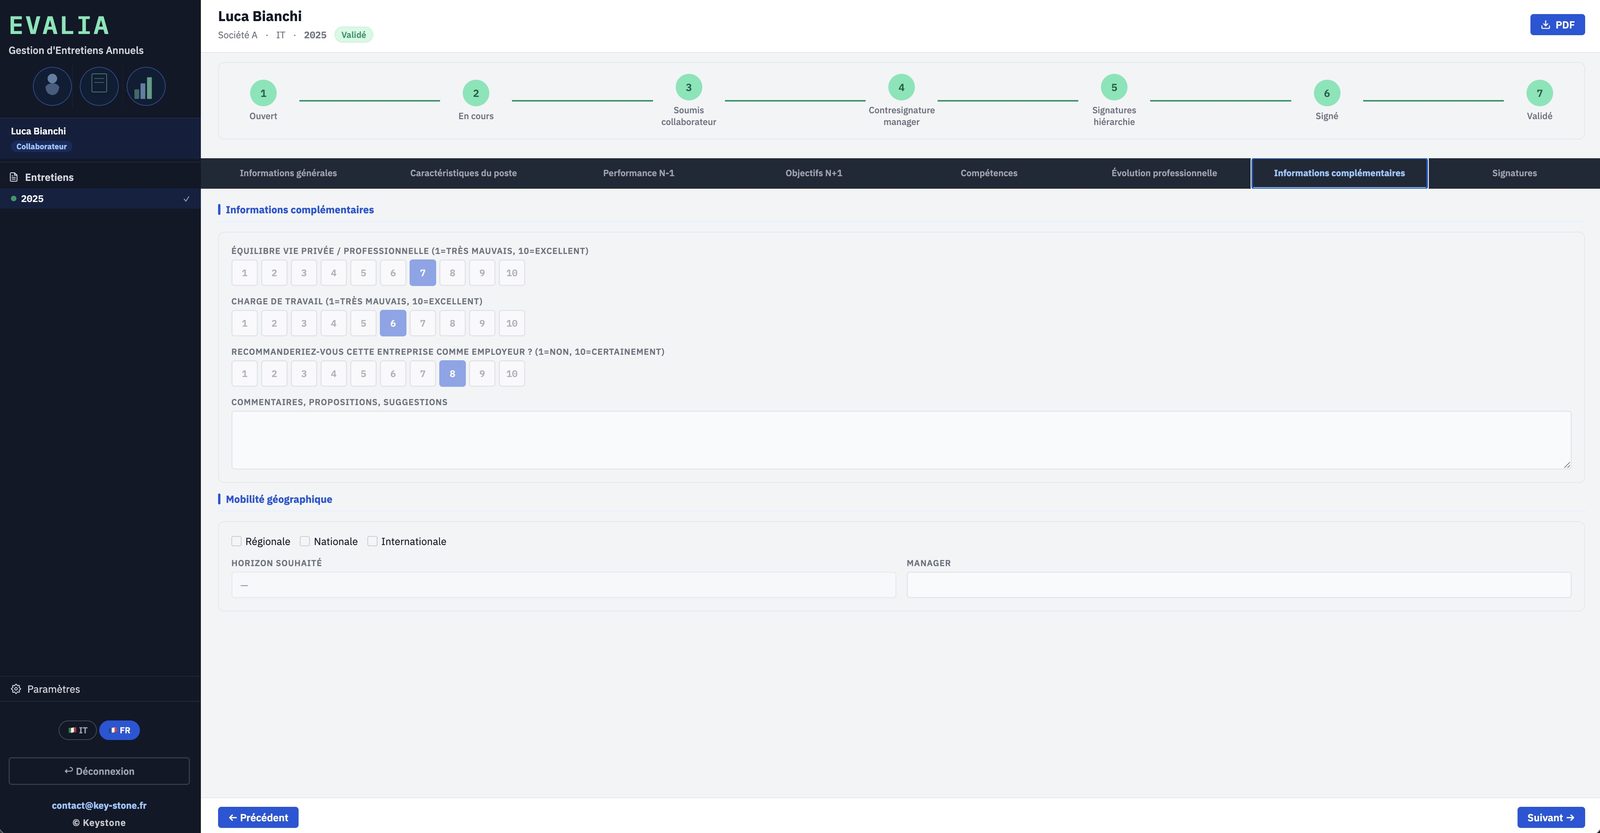Image resolution: width=1600 pixels, height=833 pixels.
Task: Click Luca Bianchi name in sidebar
Action: [x=38, y=131]
